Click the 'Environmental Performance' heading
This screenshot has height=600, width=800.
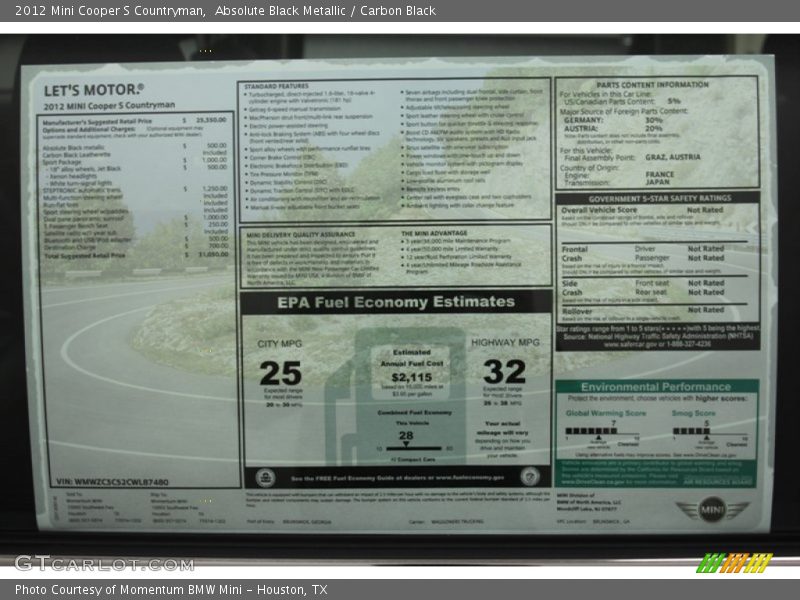(x=656, y=387)
